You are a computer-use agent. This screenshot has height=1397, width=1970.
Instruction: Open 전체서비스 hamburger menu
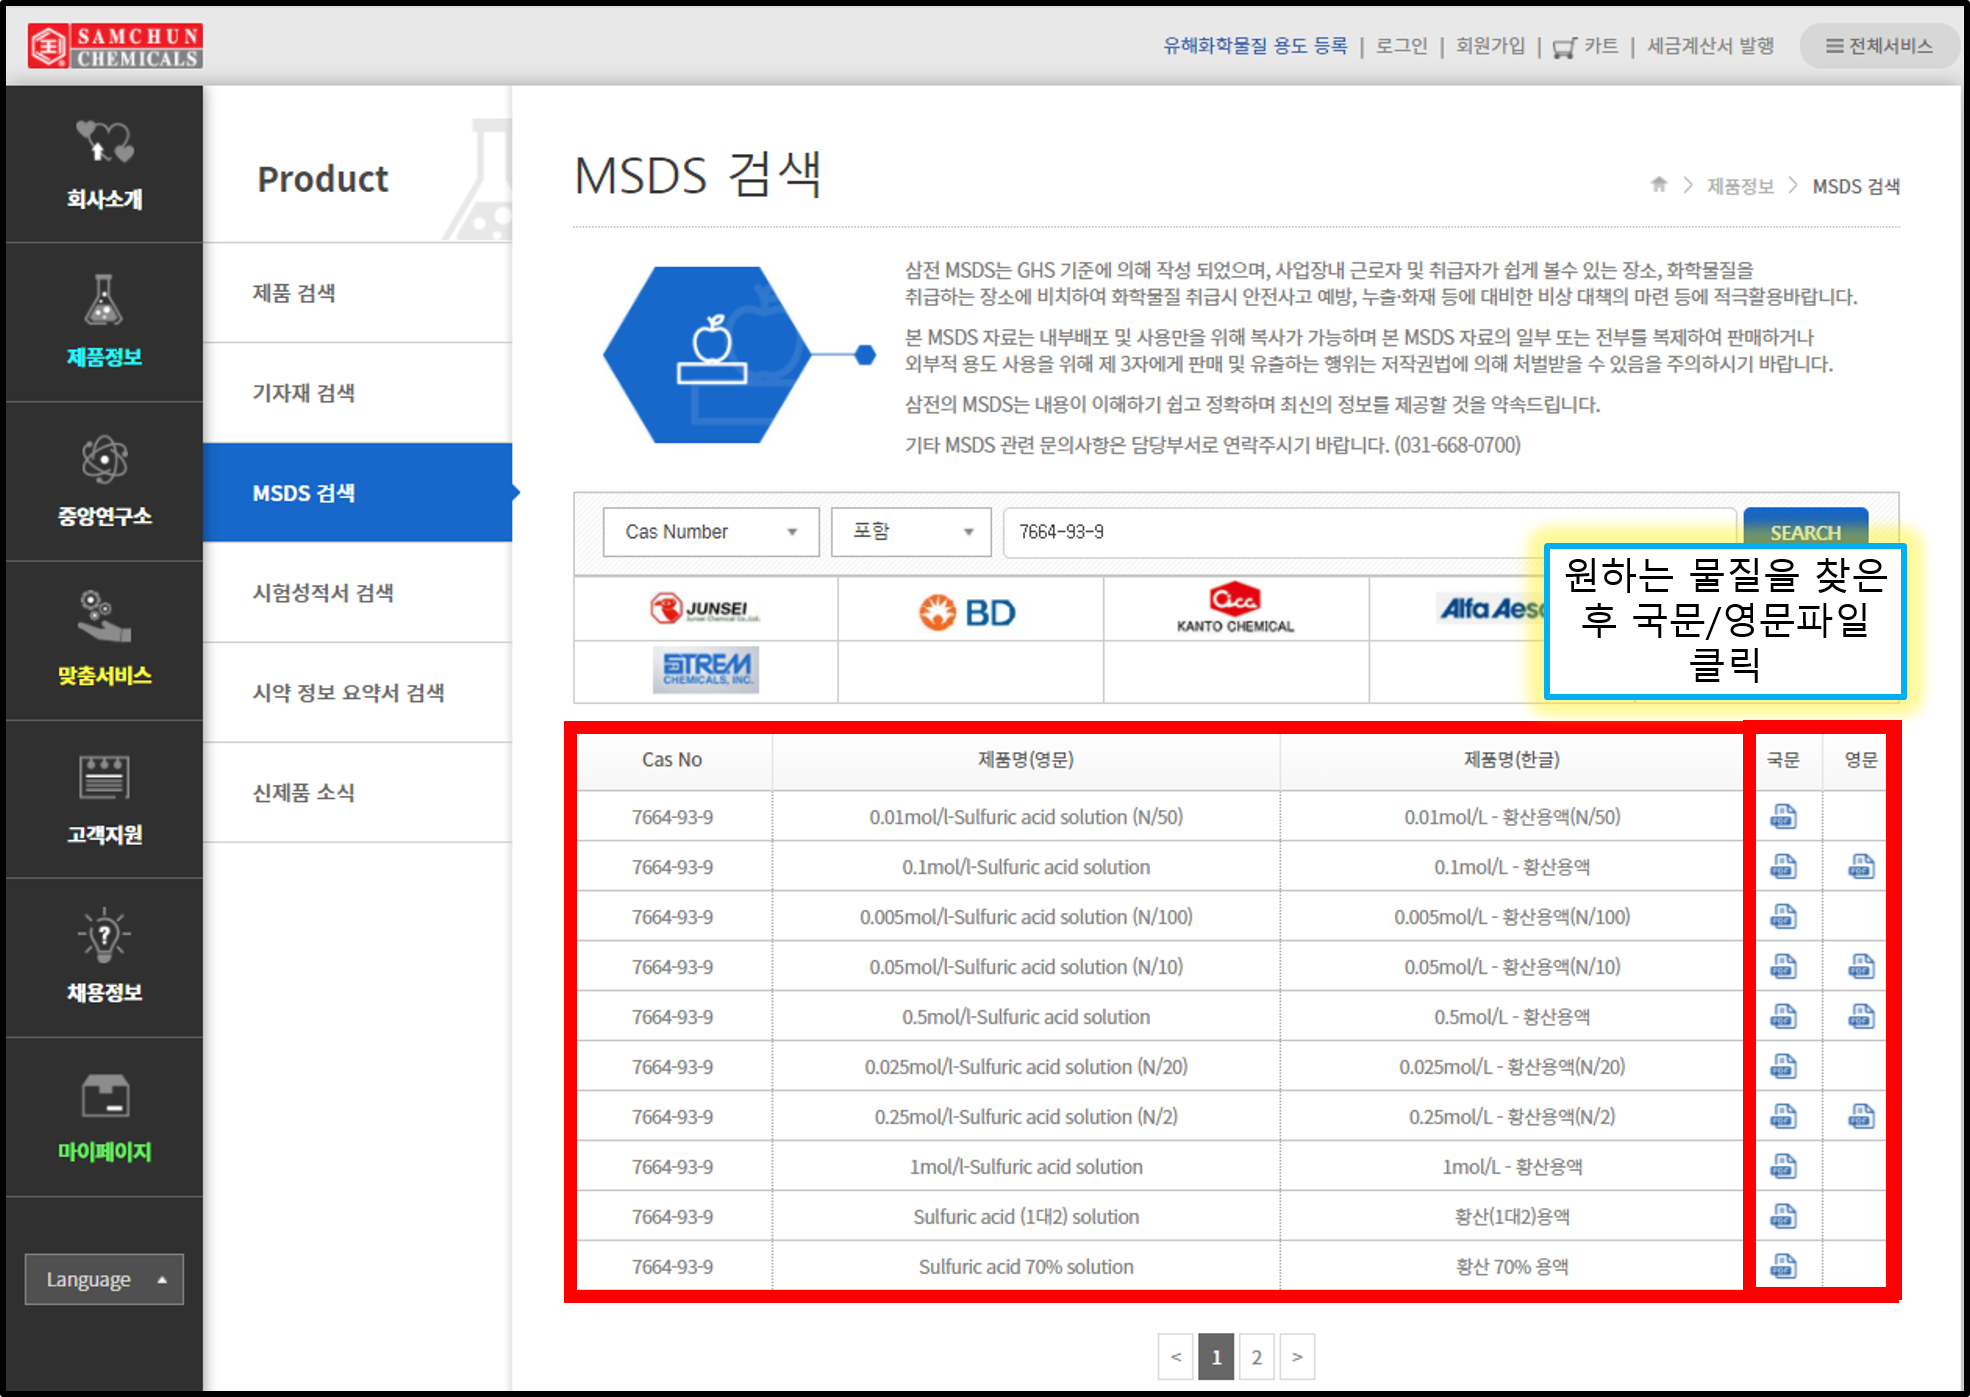pyautogui.click(x=1878, y=46)
